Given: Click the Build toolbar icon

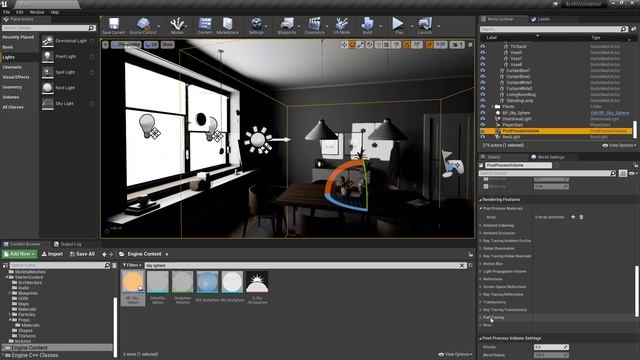Looking at the screenshot, I should pyautogui.click(x=367, y=25).
